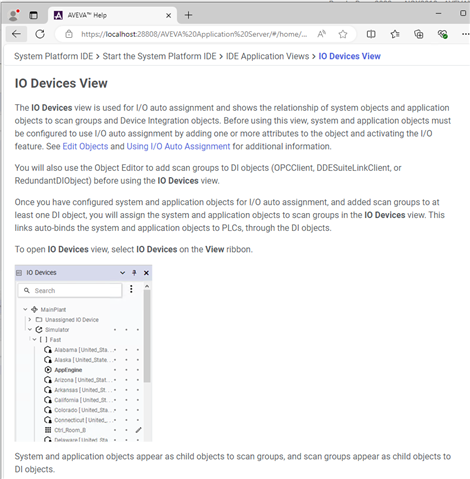Open Browser essentials icon
The image size is (470, 479).
[x=443, y=34]
